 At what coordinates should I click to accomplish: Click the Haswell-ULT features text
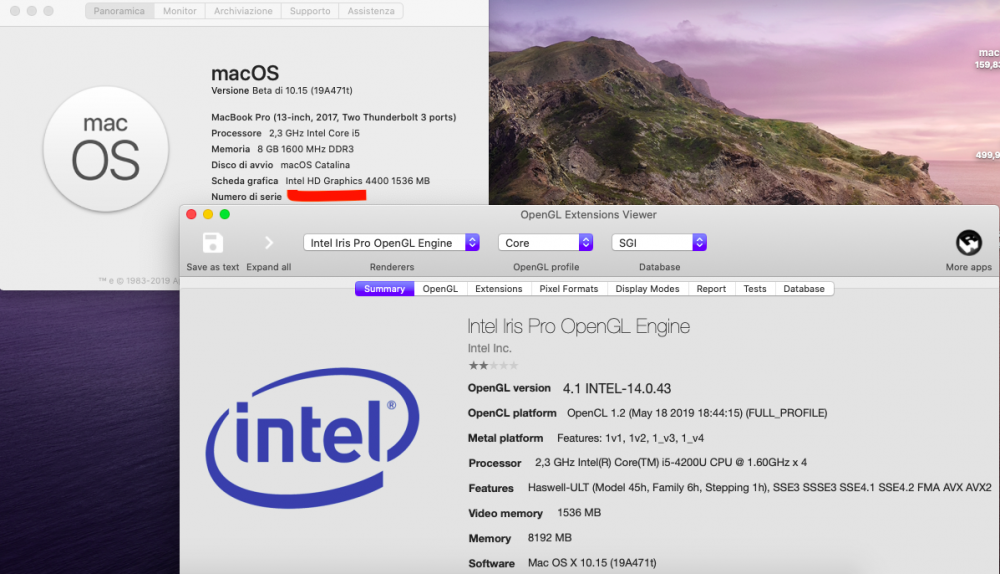760,487
